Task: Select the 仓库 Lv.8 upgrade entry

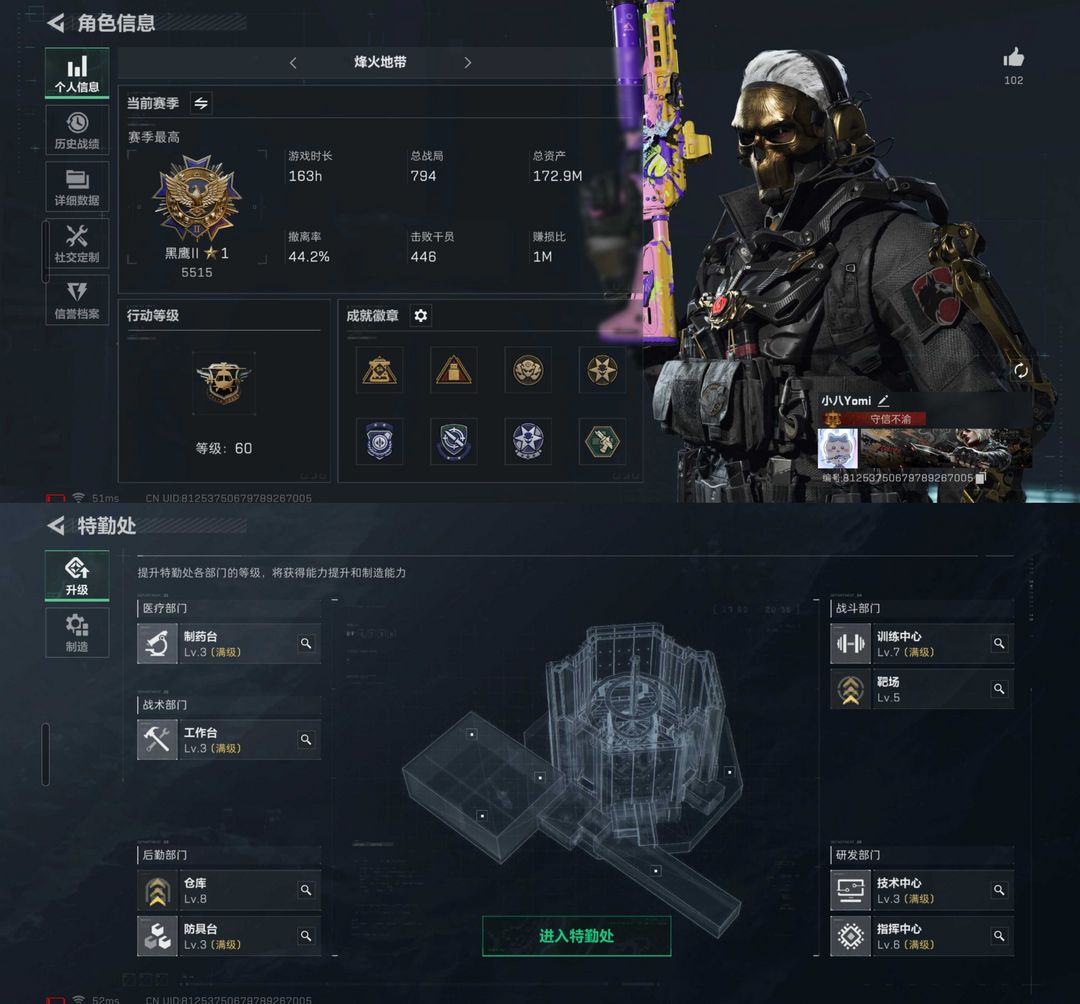Action: click(x=229, y=890)
